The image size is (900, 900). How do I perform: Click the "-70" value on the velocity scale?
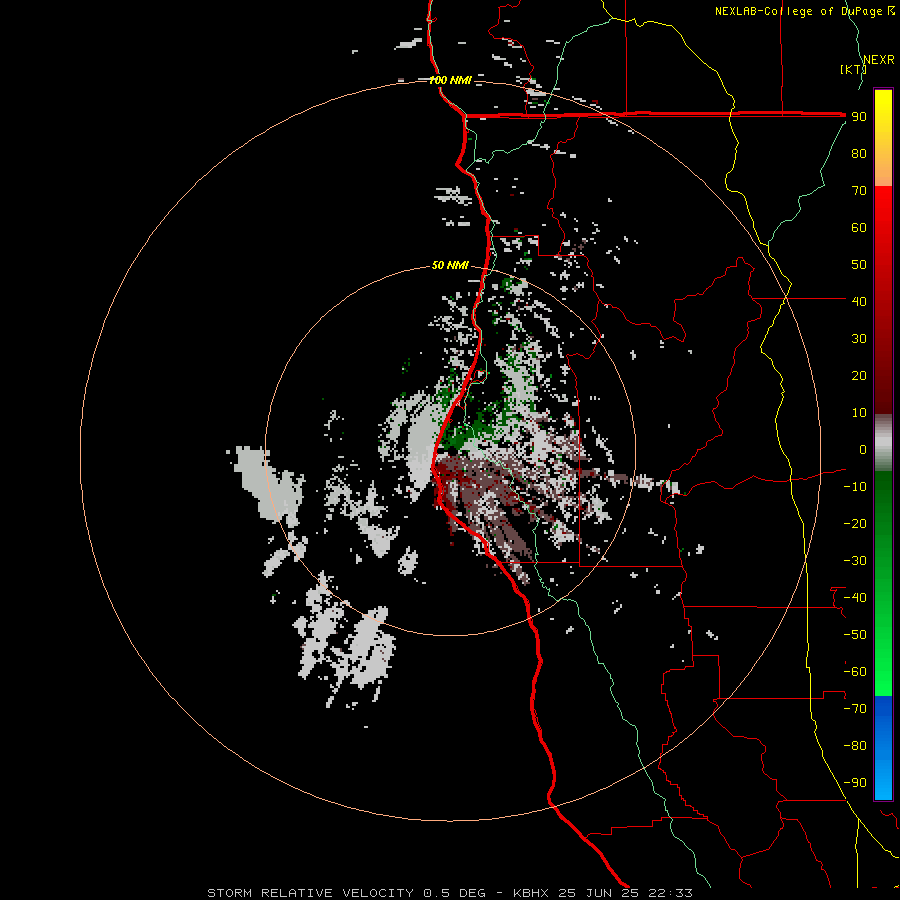[855, 709]
